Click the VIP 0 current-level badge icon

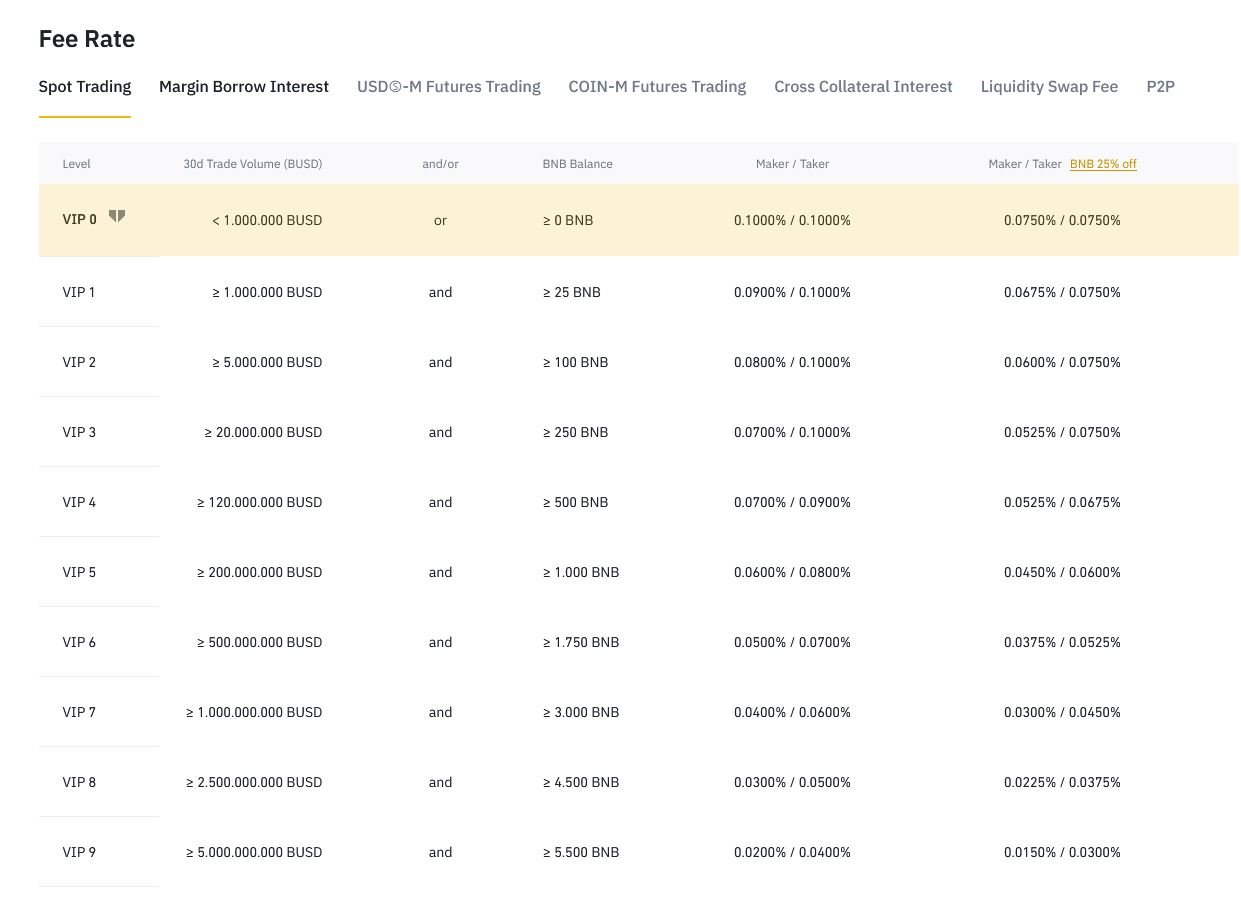(117, 216)
